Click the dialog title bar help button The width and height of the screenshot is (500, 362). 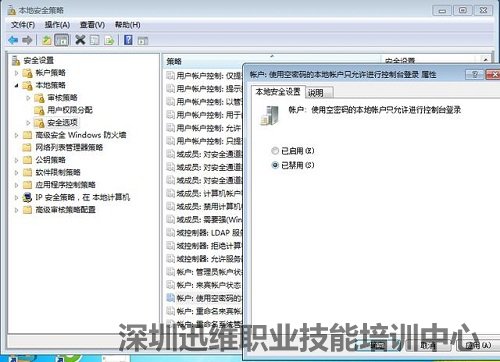475,74
